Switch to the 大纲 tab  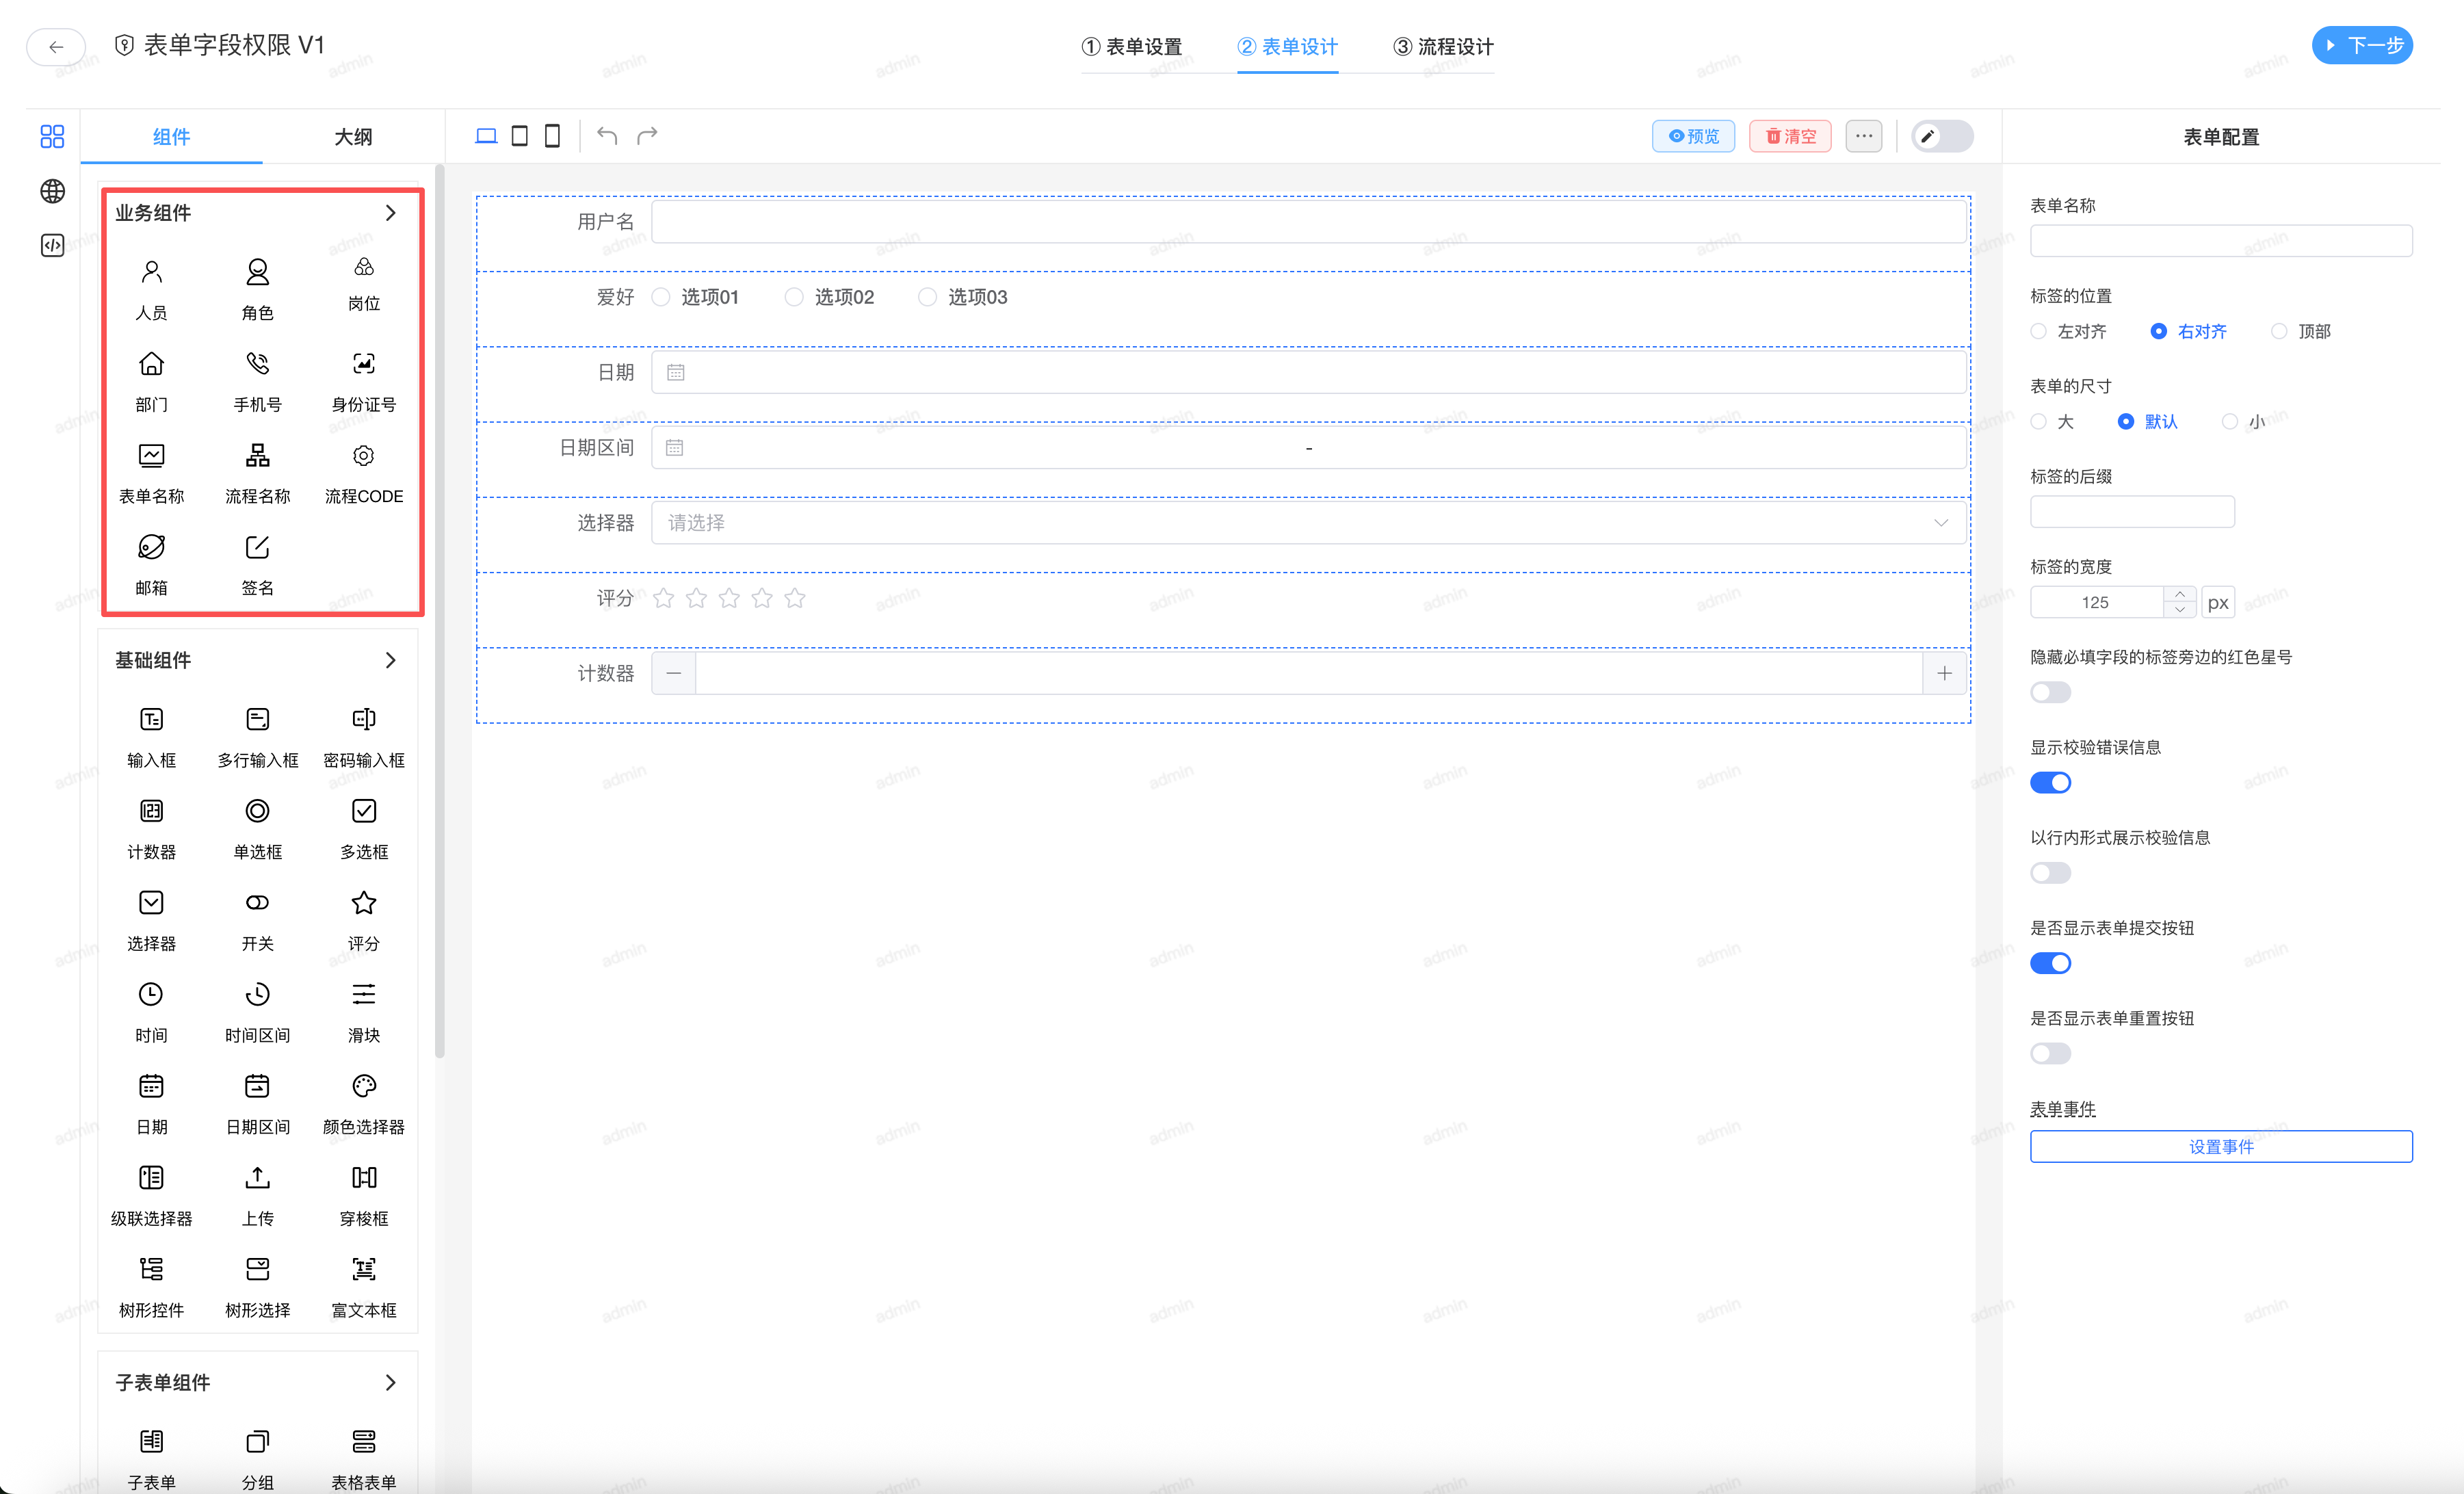point(353,137)
